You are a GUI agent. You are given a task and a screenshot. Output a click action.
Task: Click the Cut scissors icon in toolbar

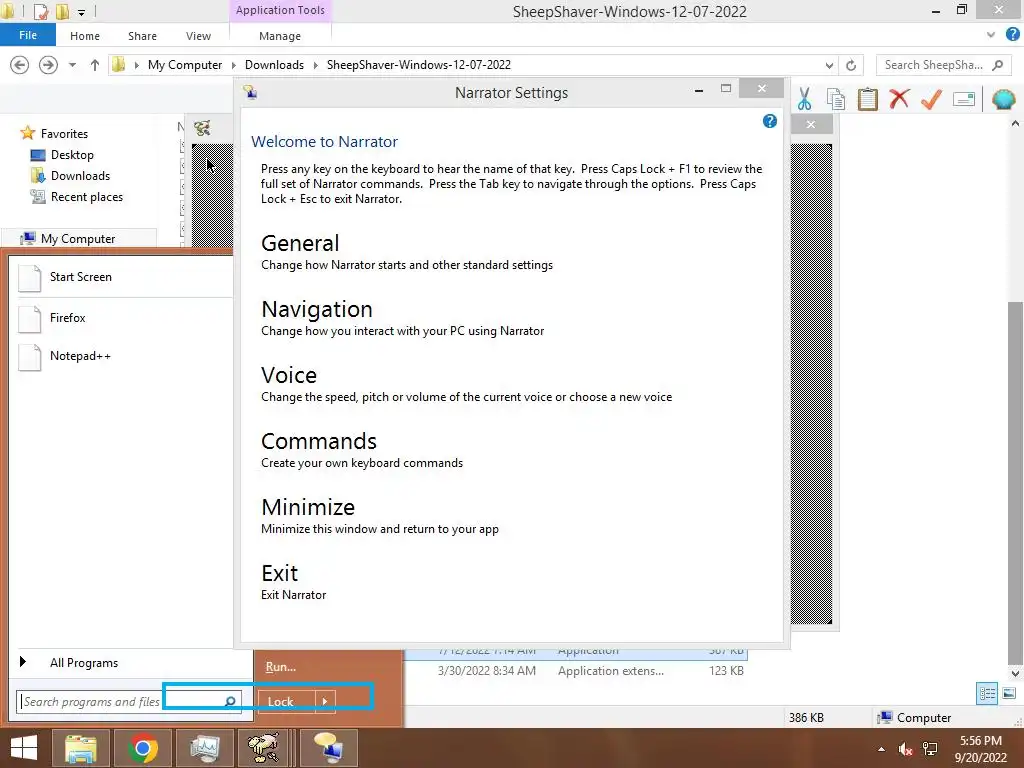click(804, 99)
